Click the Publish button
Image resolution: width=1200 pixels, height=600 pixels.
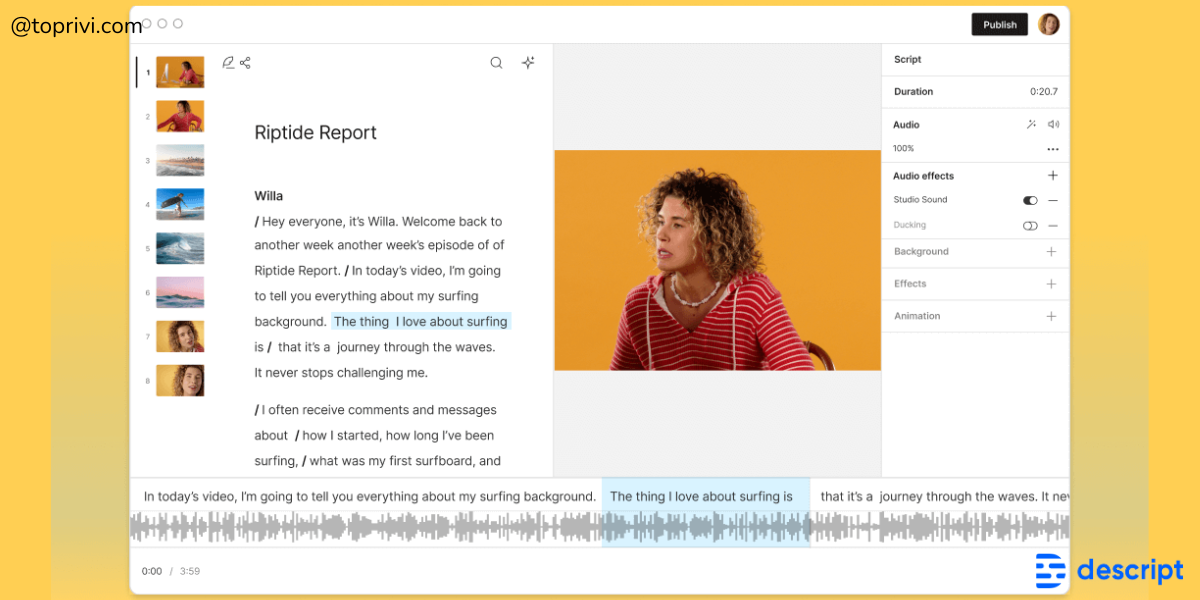tap(999, 25)
